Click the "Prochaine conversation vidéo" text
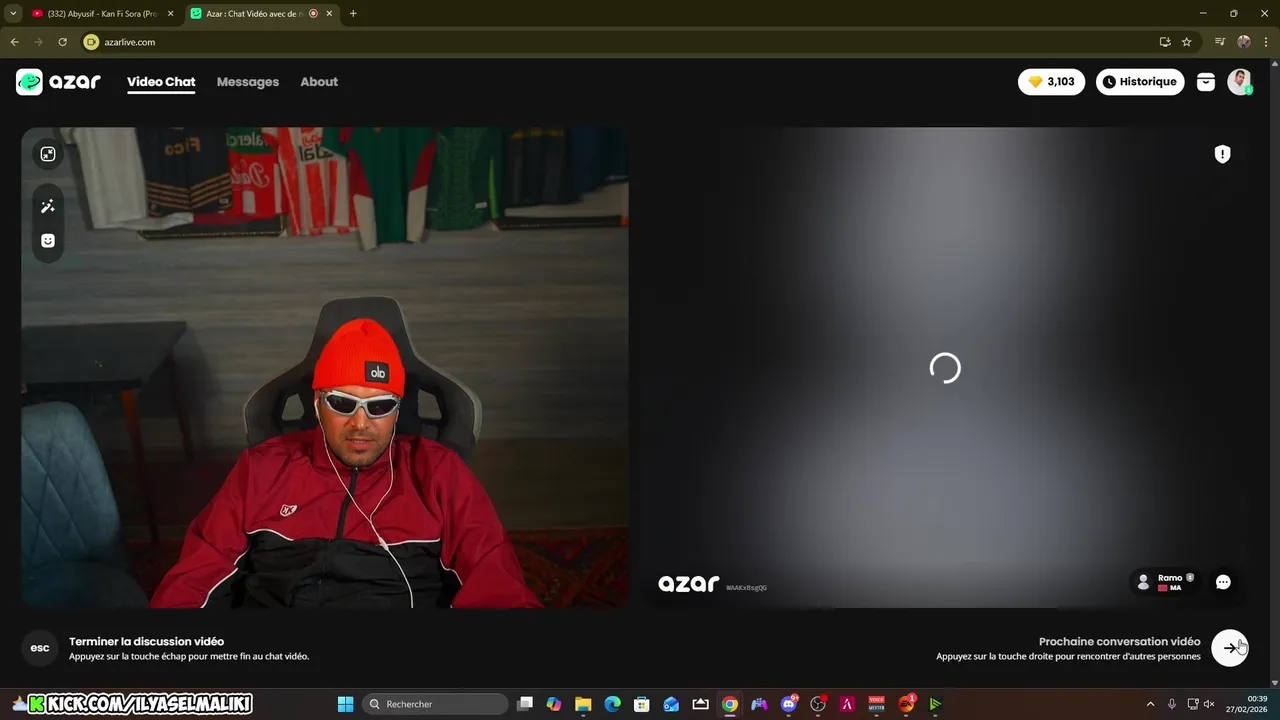The image size is (1280, 720). tap(1120, 642)
